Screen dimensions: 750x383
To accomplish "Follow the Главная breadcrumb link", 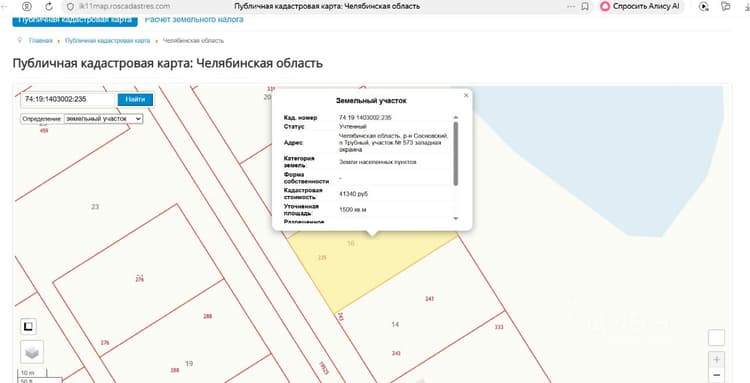I will pyautogui.click(x=41, y=41).
